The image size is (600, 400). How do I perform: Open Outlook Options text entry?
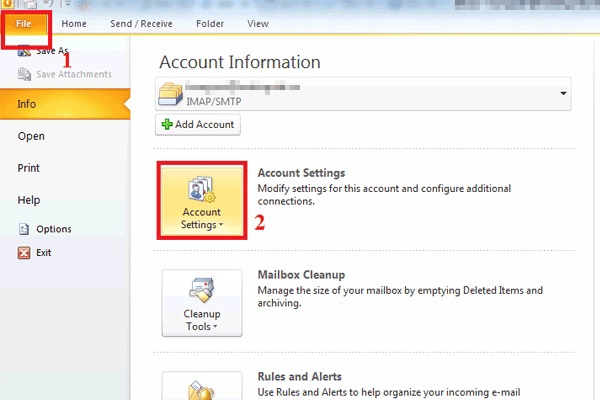(x=54, y=229)
